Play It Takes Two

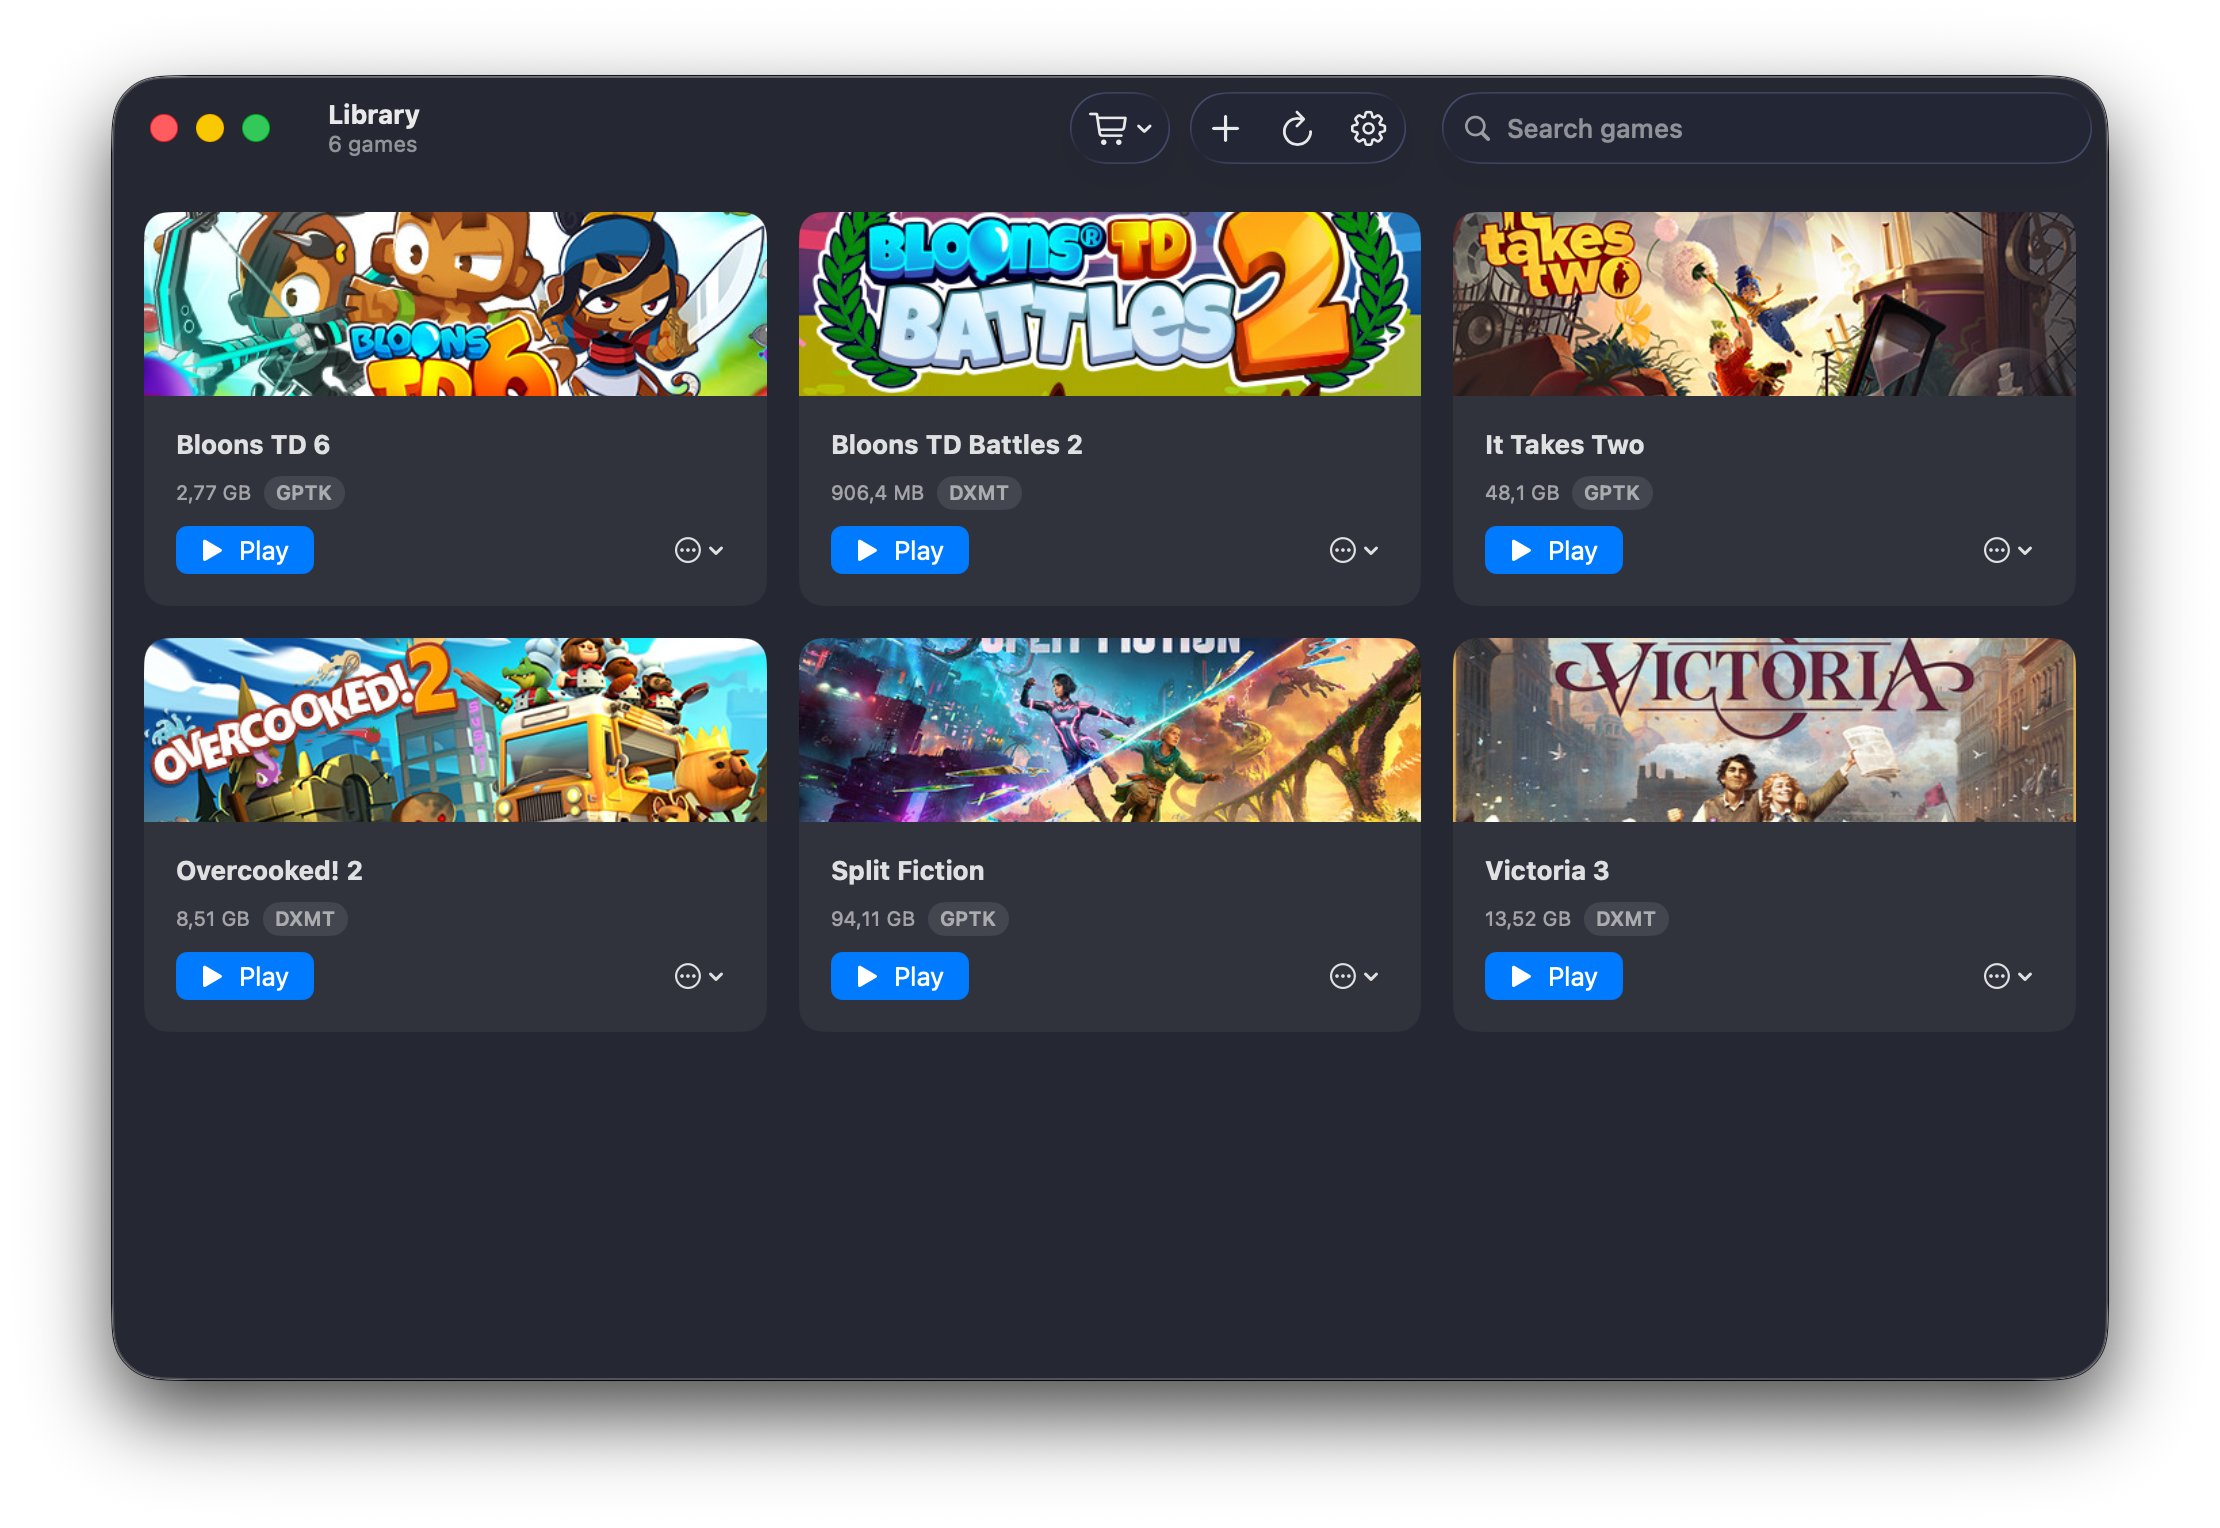pyautogui.click(x=1554, y=550)
